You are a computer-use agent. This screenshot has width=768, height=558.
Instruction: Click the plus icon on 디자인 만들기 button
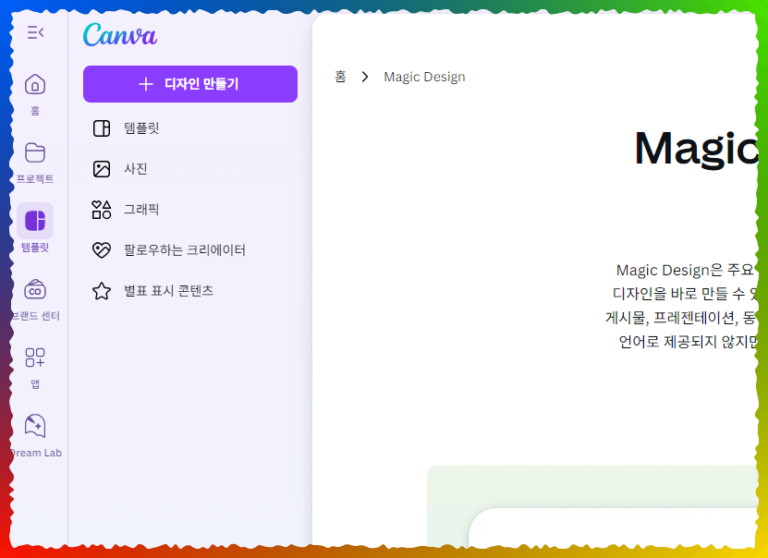click(x=146, y=84)
